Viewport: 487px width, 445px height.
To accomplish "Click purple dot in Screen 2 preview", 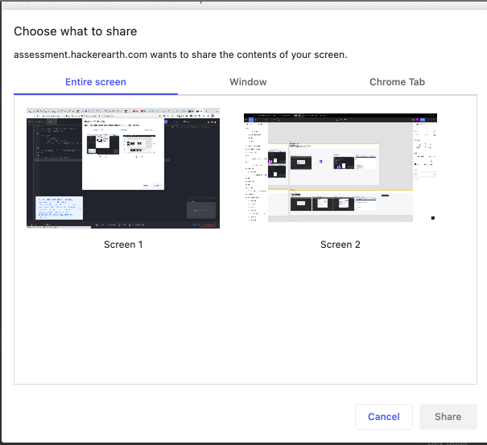I will [x=321, y=161].
